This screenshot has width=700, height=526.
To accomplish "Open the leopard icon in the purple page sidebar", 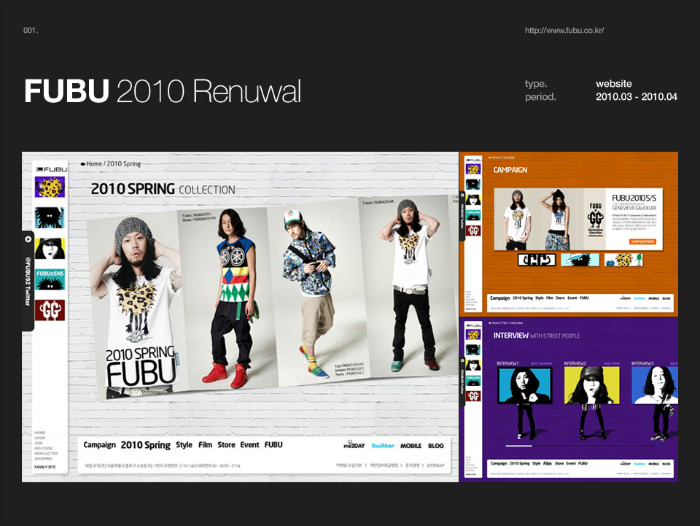I will pyautogui.click(x=473, y=334).
